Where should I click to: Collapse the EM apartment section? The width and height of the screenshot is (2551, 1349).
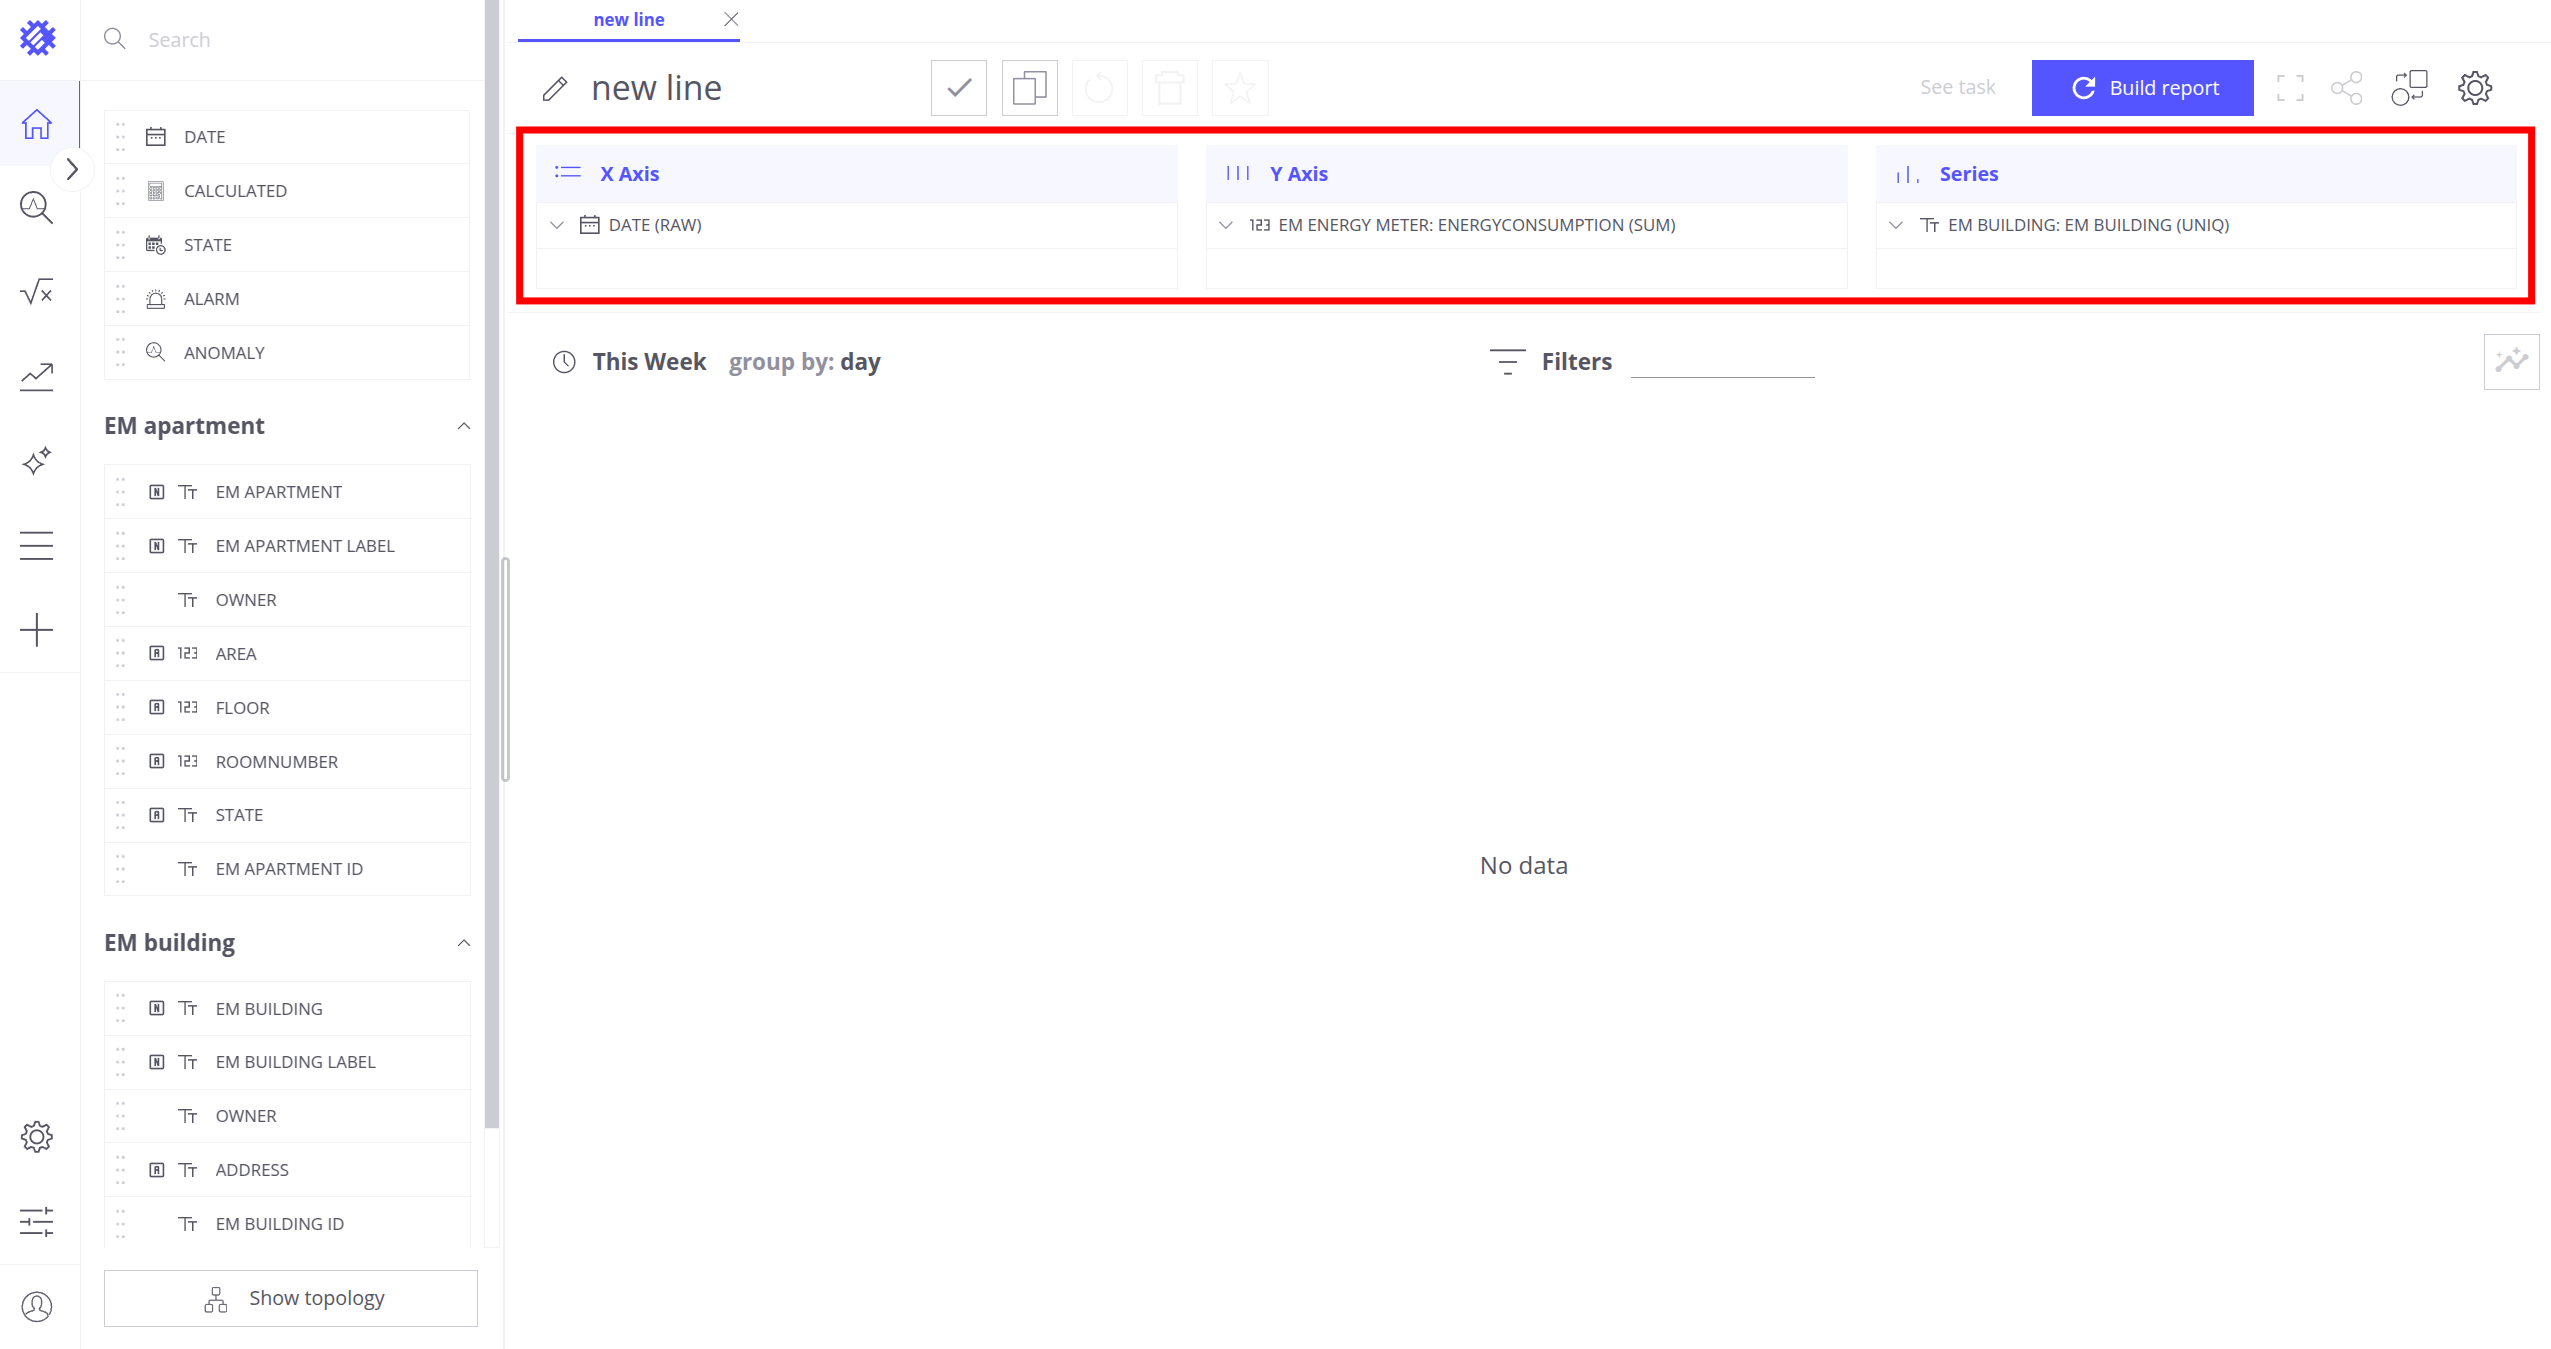(x=463, y=426)
